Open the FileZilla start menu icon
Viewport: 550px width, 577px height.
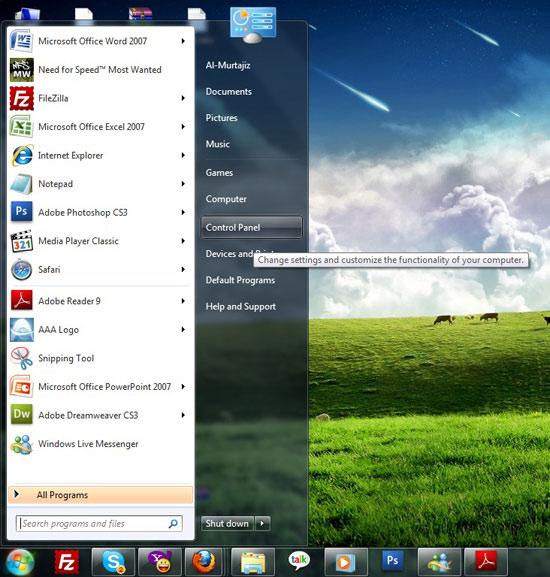click(21, 98)
